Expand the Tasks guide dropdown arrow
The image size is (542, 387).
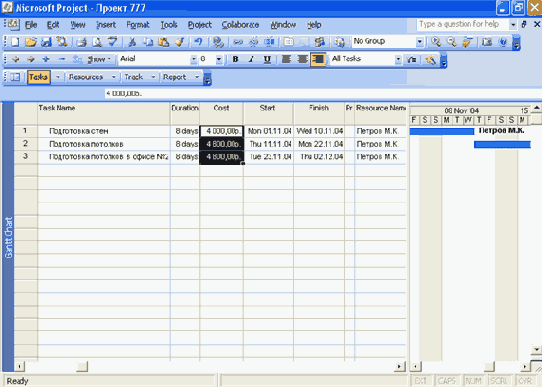tap(58, 77)
